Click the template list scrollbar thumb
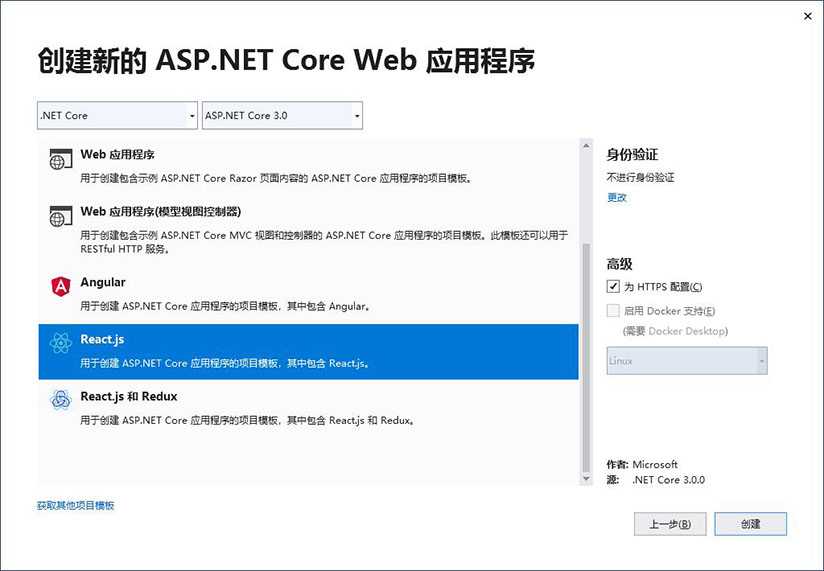This screenshot has width=824, height=571. (586, 357)
